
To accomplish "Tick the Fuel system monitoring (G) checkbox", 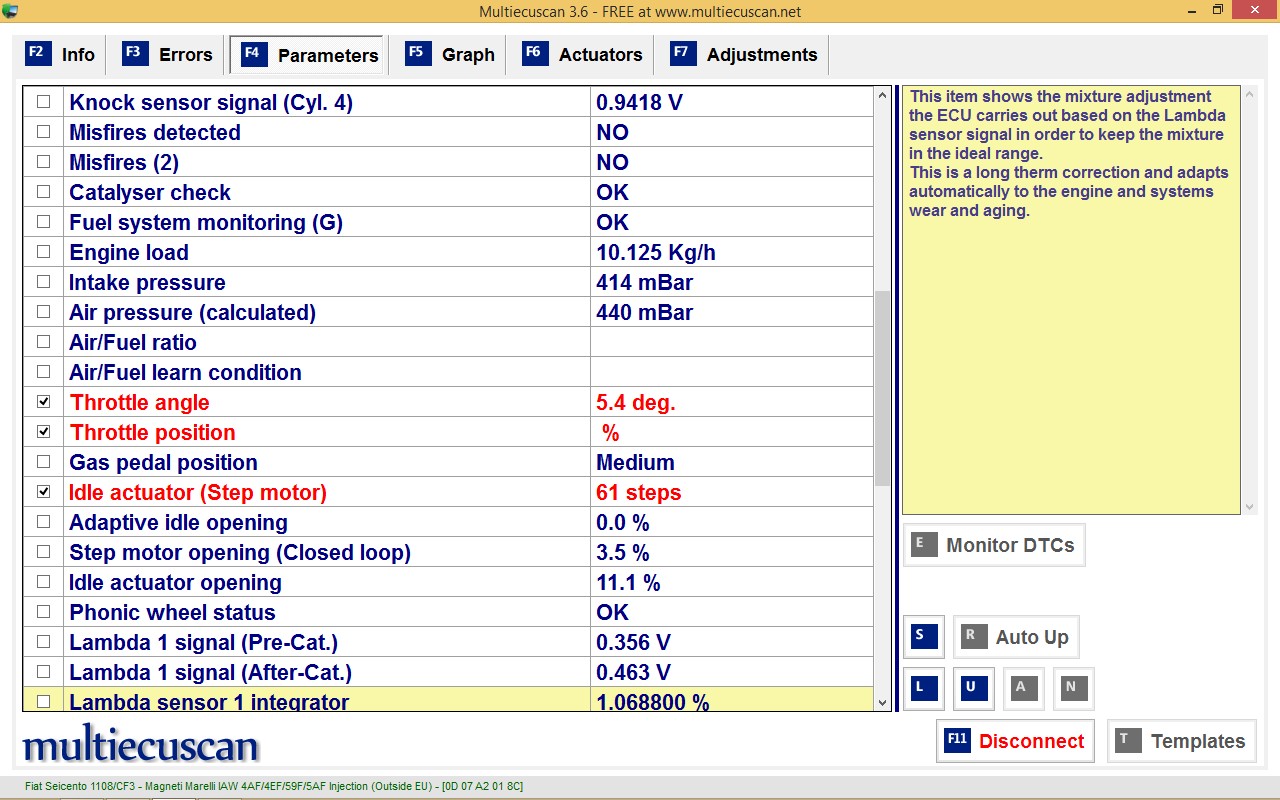I will pyautogui.click(x=43, y=222).
